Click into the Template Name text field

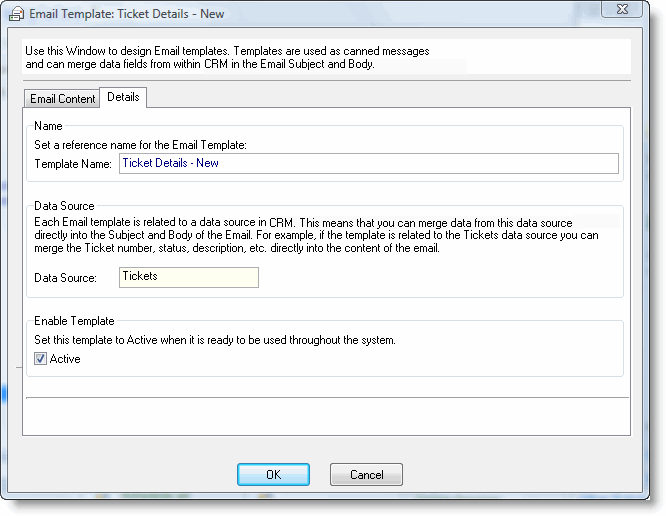pyautogui.click(x=368, y=163)
